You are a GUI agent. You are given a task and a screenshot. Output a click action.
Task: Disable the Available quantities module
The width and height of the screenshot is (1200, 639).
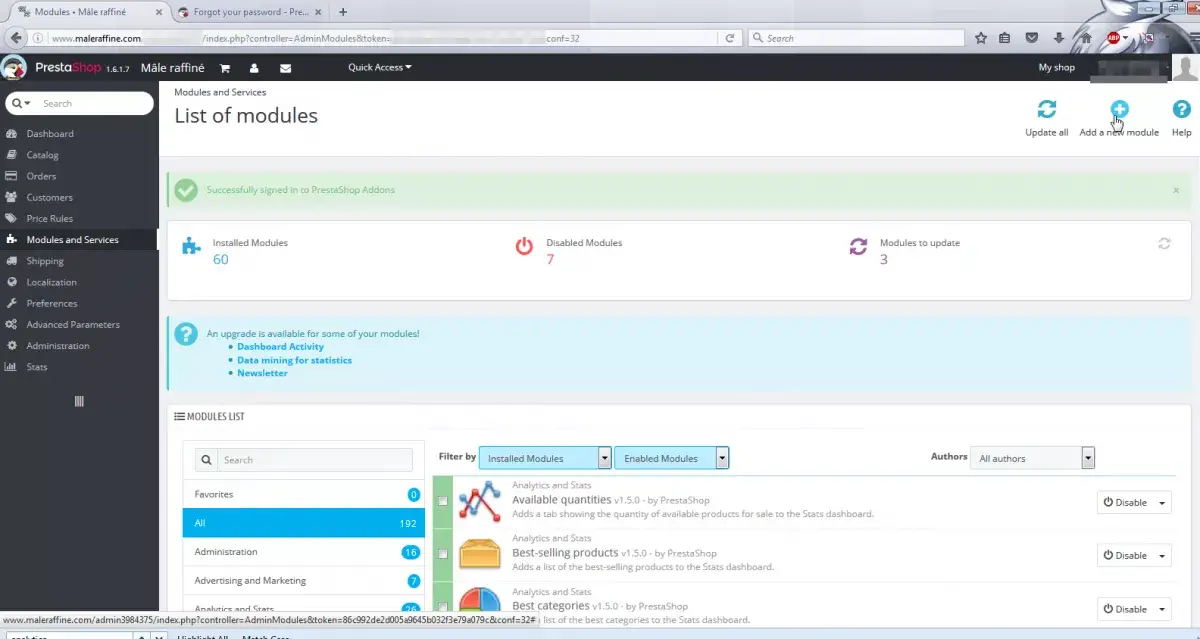point(1125,502)
